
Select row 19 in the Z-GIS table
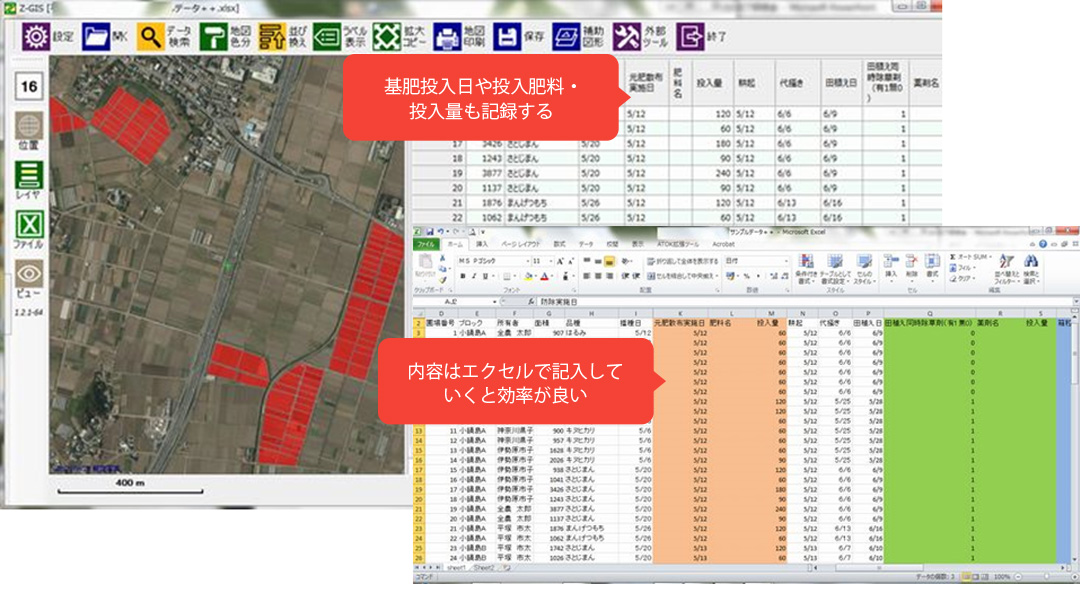click(677, 173)
